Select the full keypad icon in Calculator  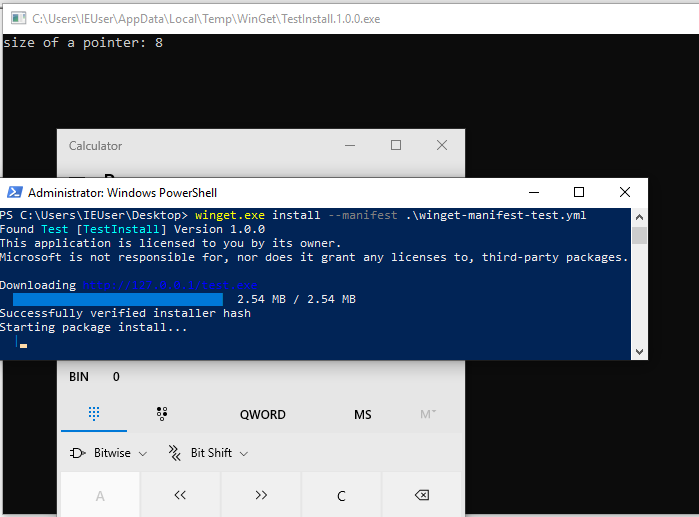(94, 414)
